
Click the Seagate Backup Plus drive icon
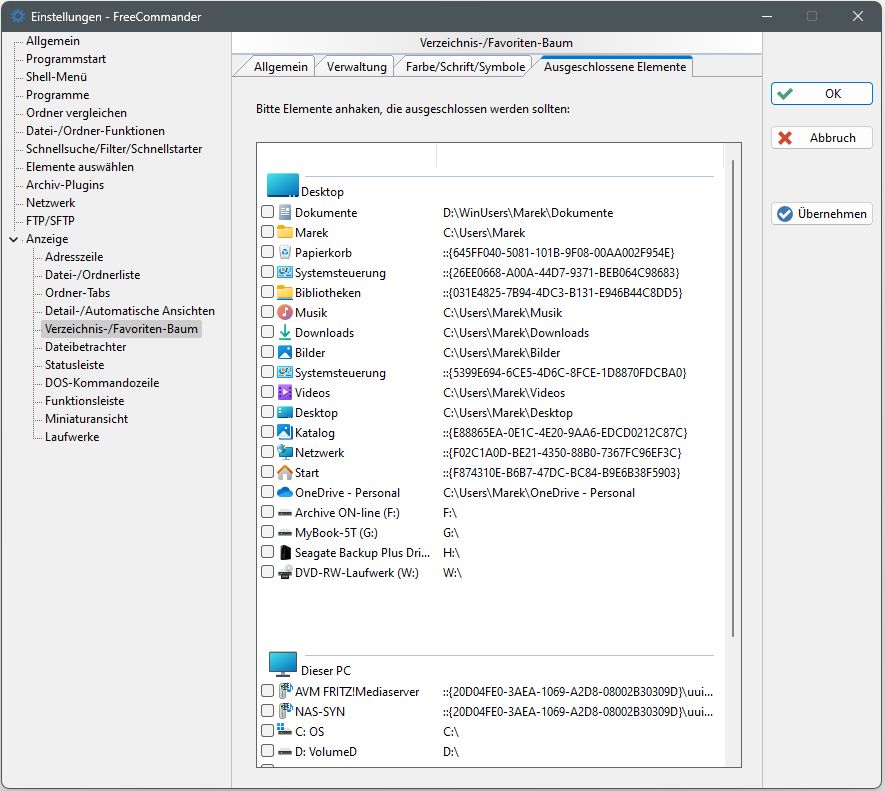point(285,552)
